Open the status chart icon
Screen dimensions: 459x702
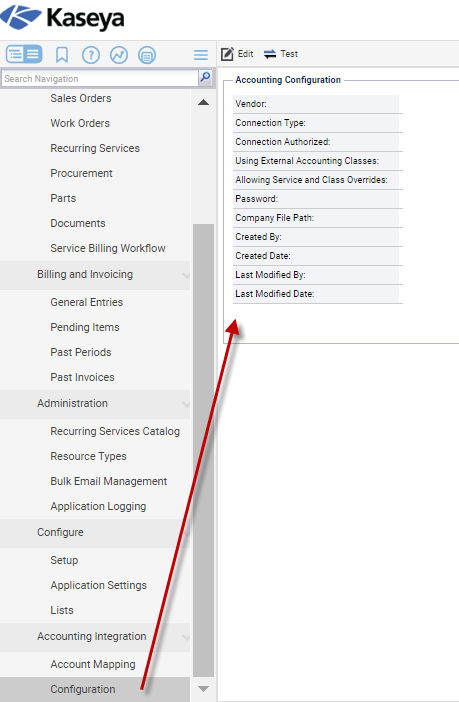[x=119, y=55]
